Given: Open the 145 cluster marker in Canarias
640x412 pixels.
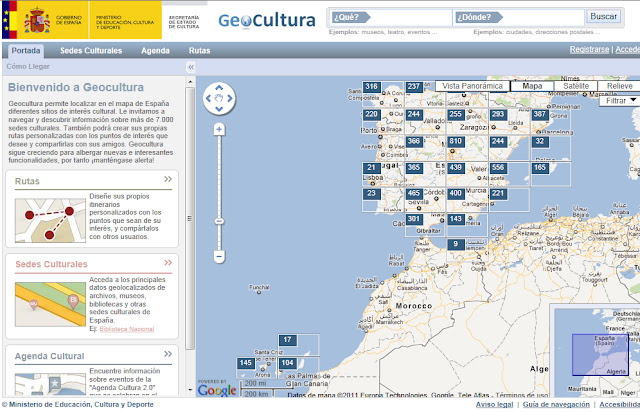Looking at the screenshot, I should pyautogui.click(x=246, y=363).
